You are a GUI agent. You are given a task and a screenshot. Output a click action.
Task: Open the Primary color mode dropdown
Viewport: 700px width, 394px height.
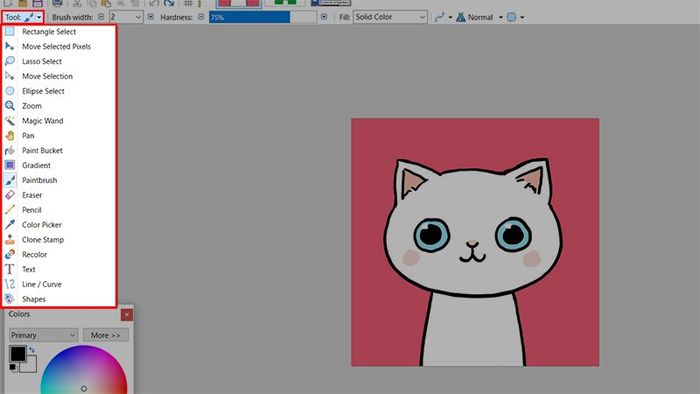click(43, 335)
